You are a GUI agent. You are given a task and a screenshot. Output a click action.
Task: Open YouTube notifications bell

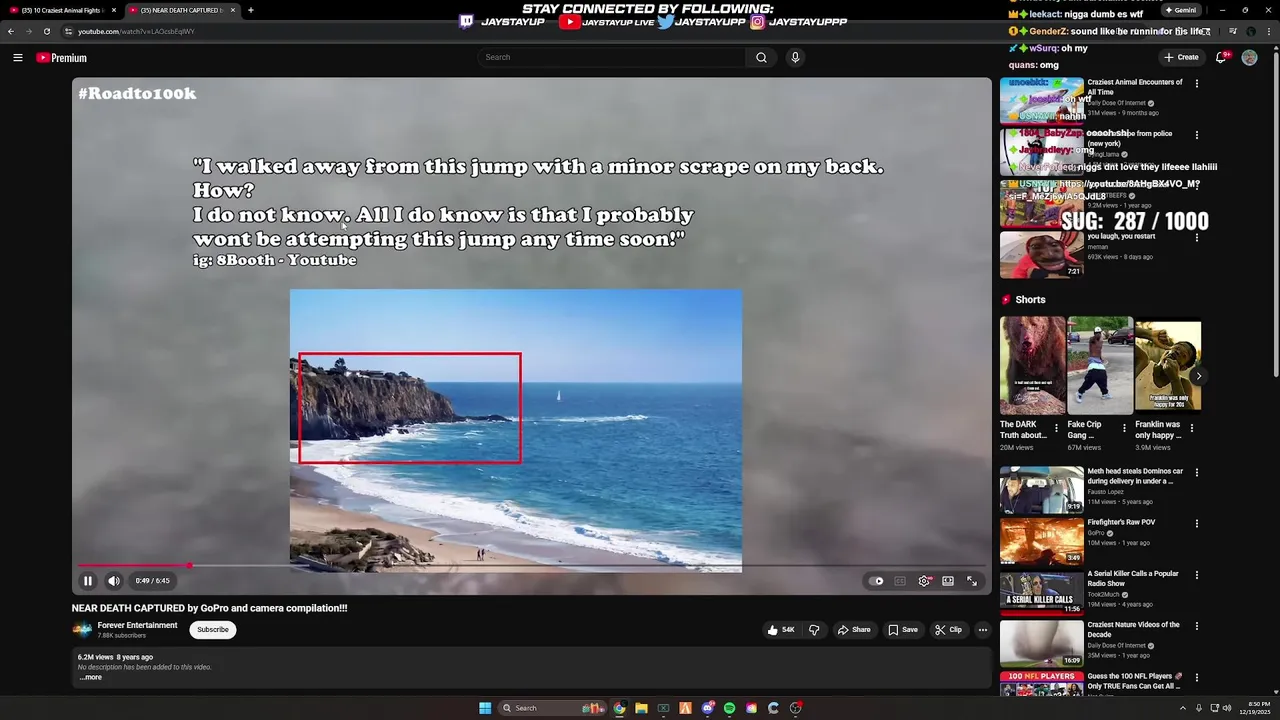[x=1220, y=58]
